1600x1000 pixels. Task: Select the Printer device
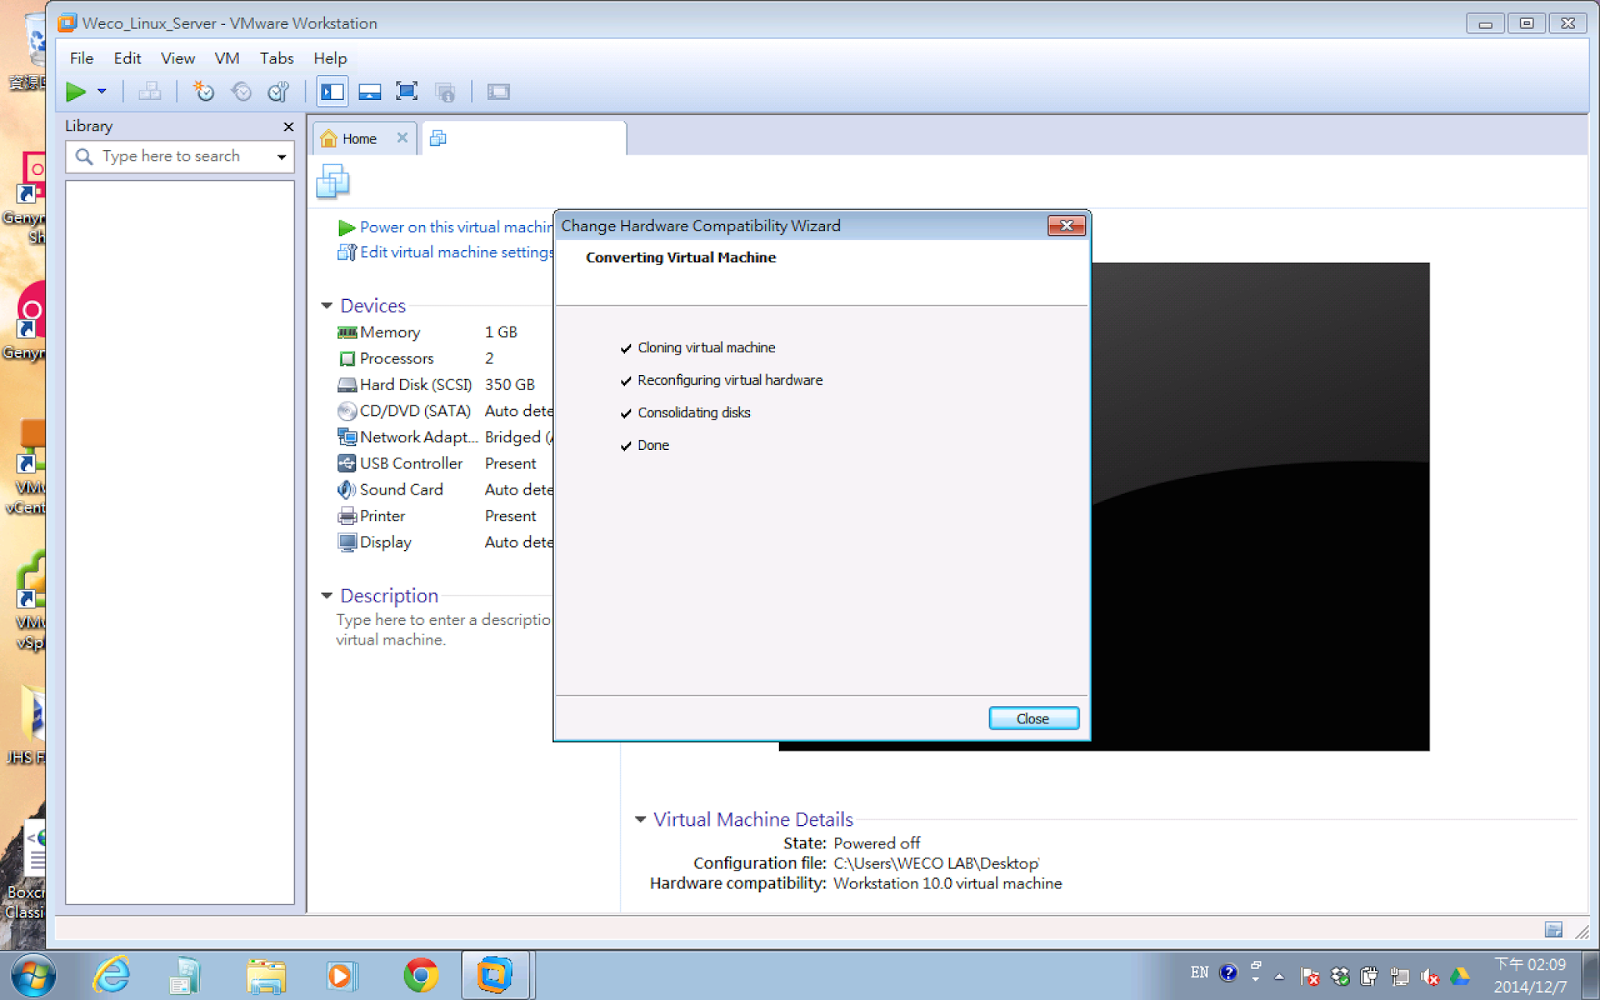(444, 516)
